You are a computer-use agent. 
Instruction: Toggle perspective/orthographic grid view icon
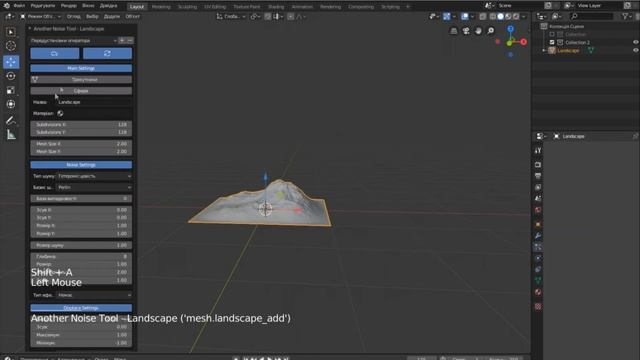click(x=453, y=31)
